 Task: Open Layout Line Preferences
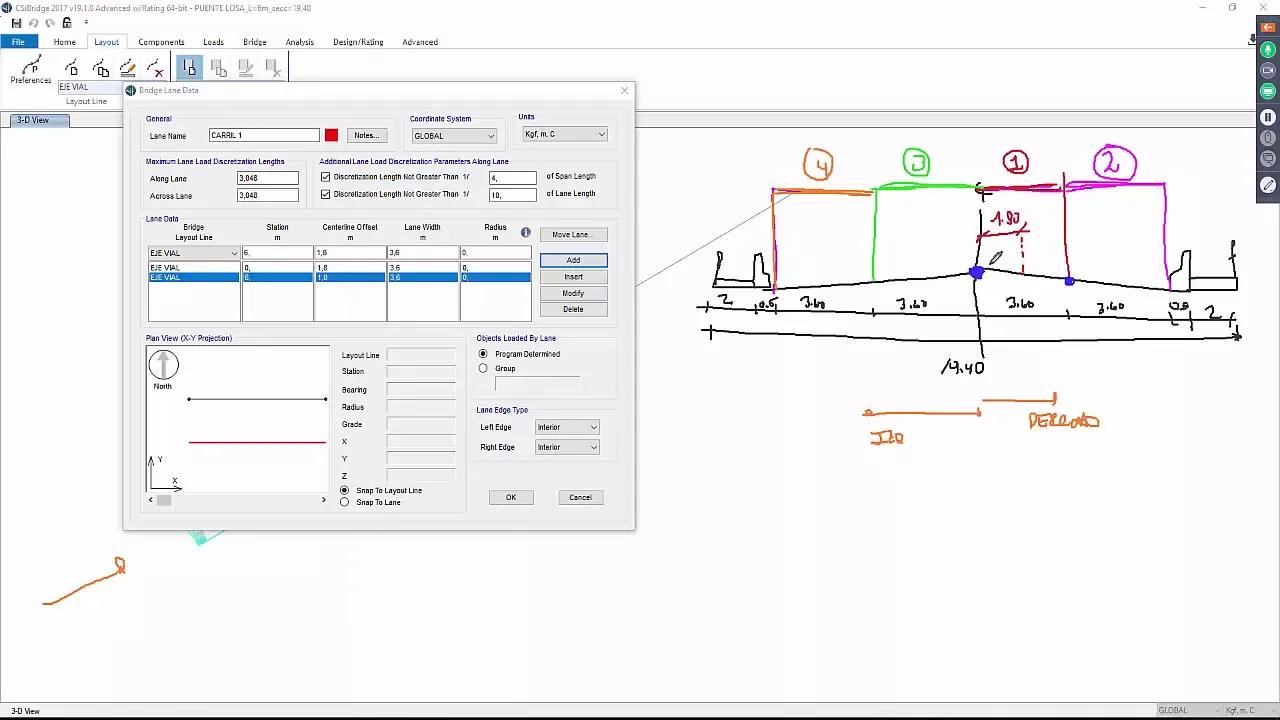[30, 70]
